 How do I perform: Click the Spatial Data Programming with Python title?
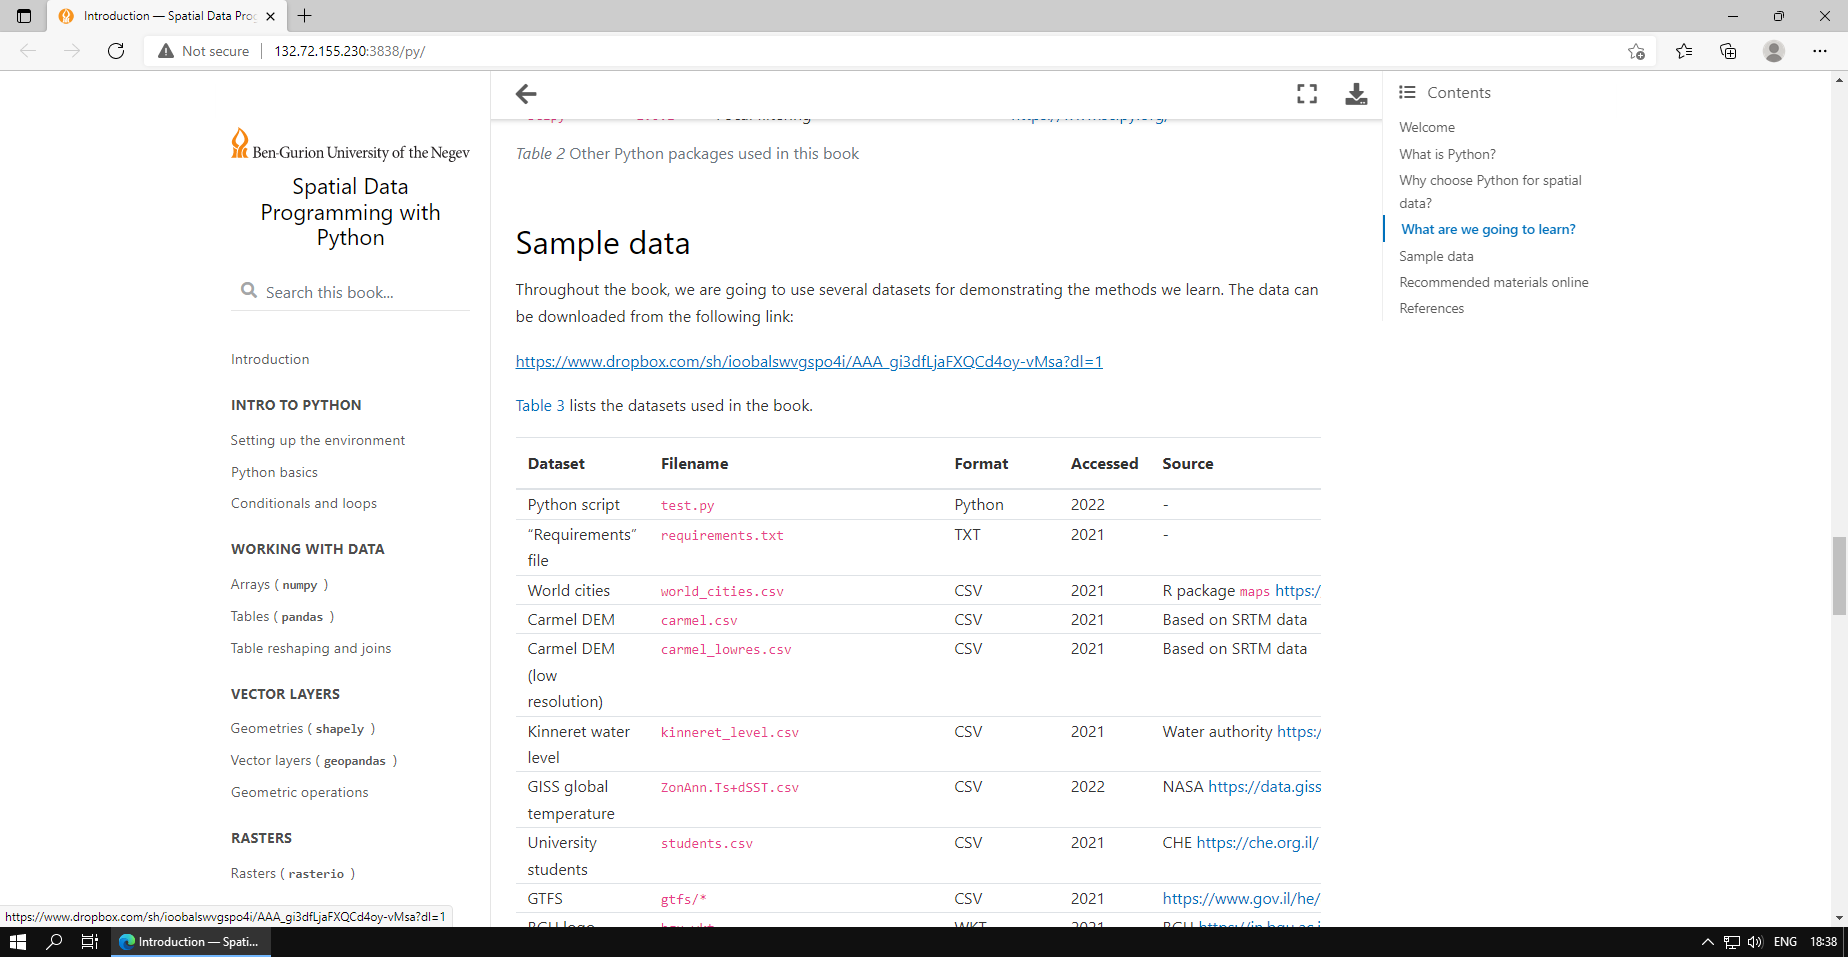tap(350, 212)
